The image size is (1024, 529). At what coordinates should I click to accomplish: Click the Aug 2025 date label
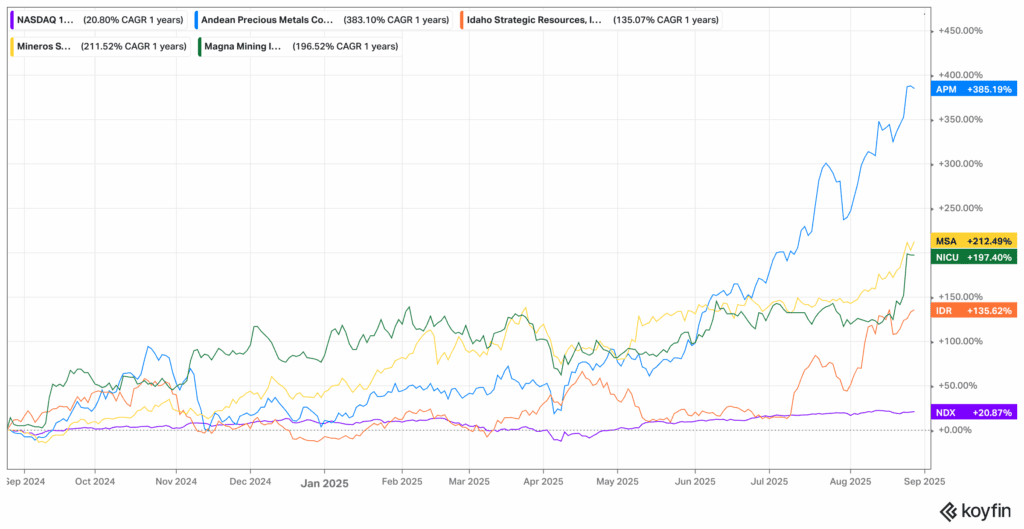(x=850, y=483)
